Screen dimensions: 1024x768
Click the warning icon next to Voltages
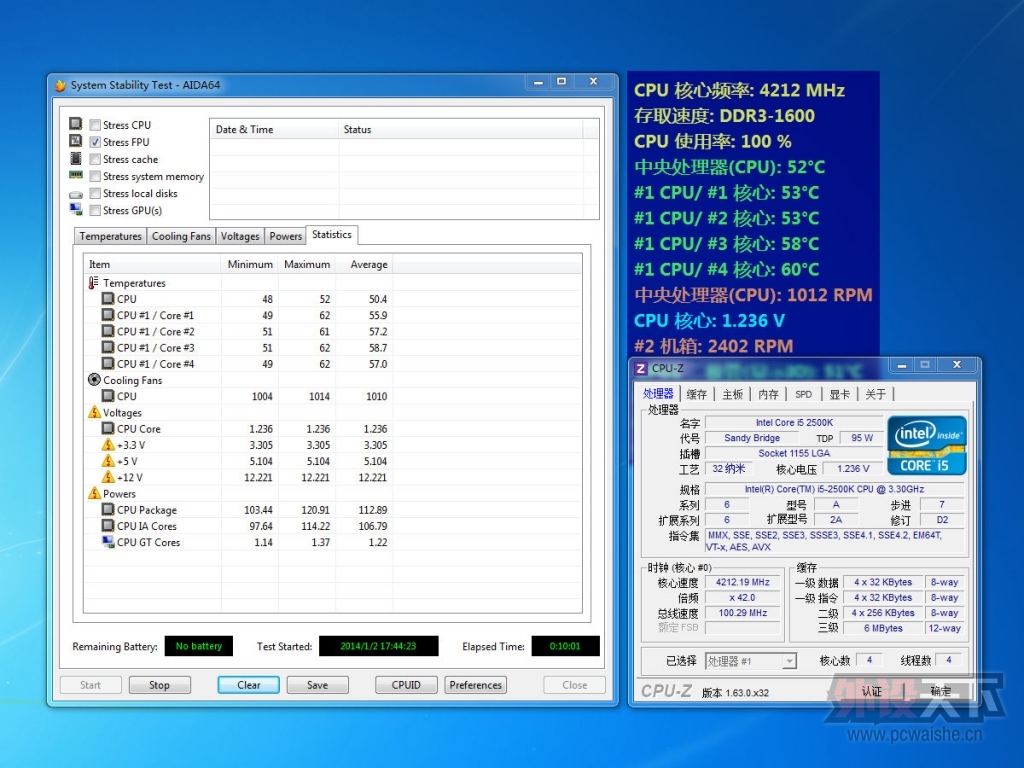pos(94,412)
